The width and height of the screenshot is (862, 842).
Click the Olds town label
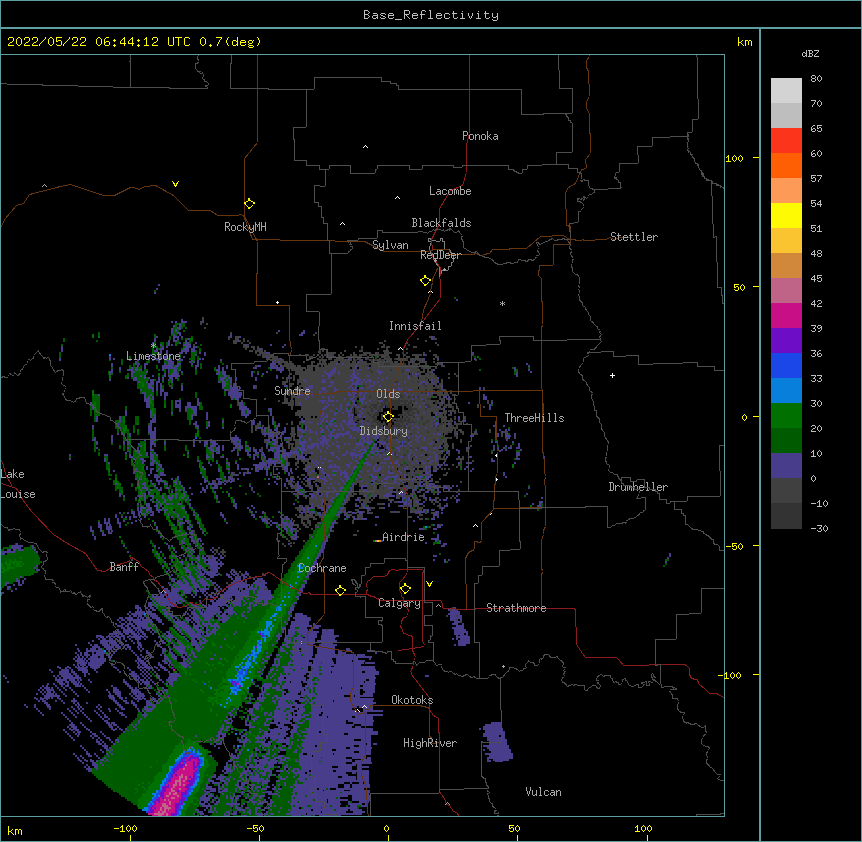(388, 394)
